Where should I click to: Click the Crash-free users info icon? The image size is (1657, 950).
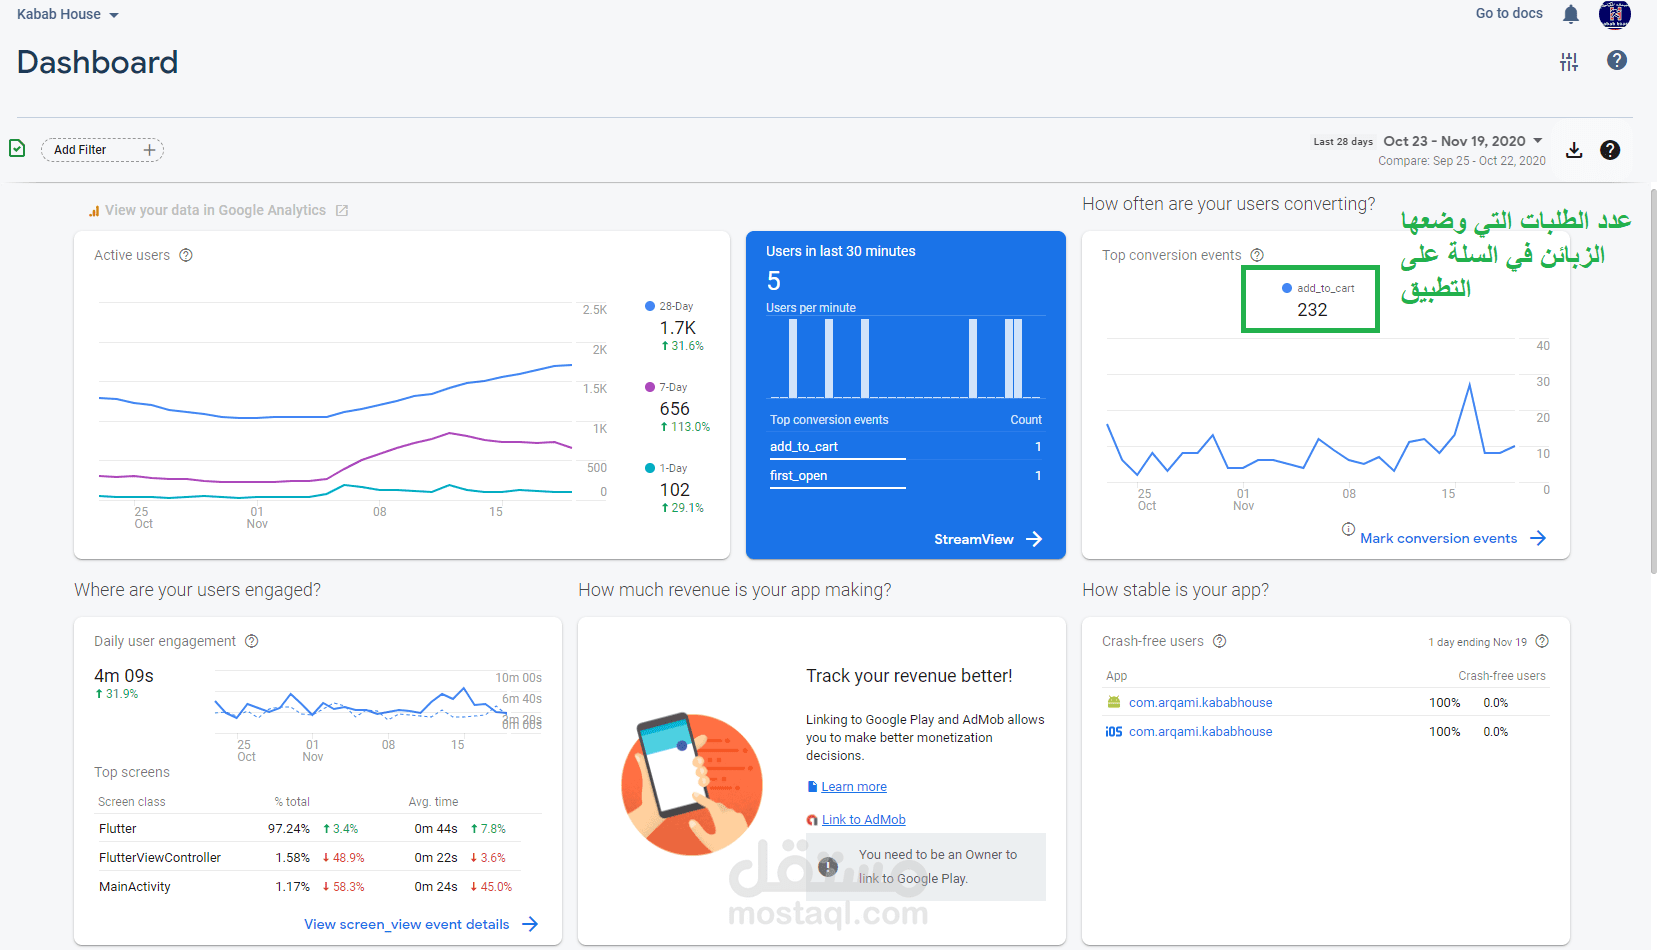point(1220,641)
